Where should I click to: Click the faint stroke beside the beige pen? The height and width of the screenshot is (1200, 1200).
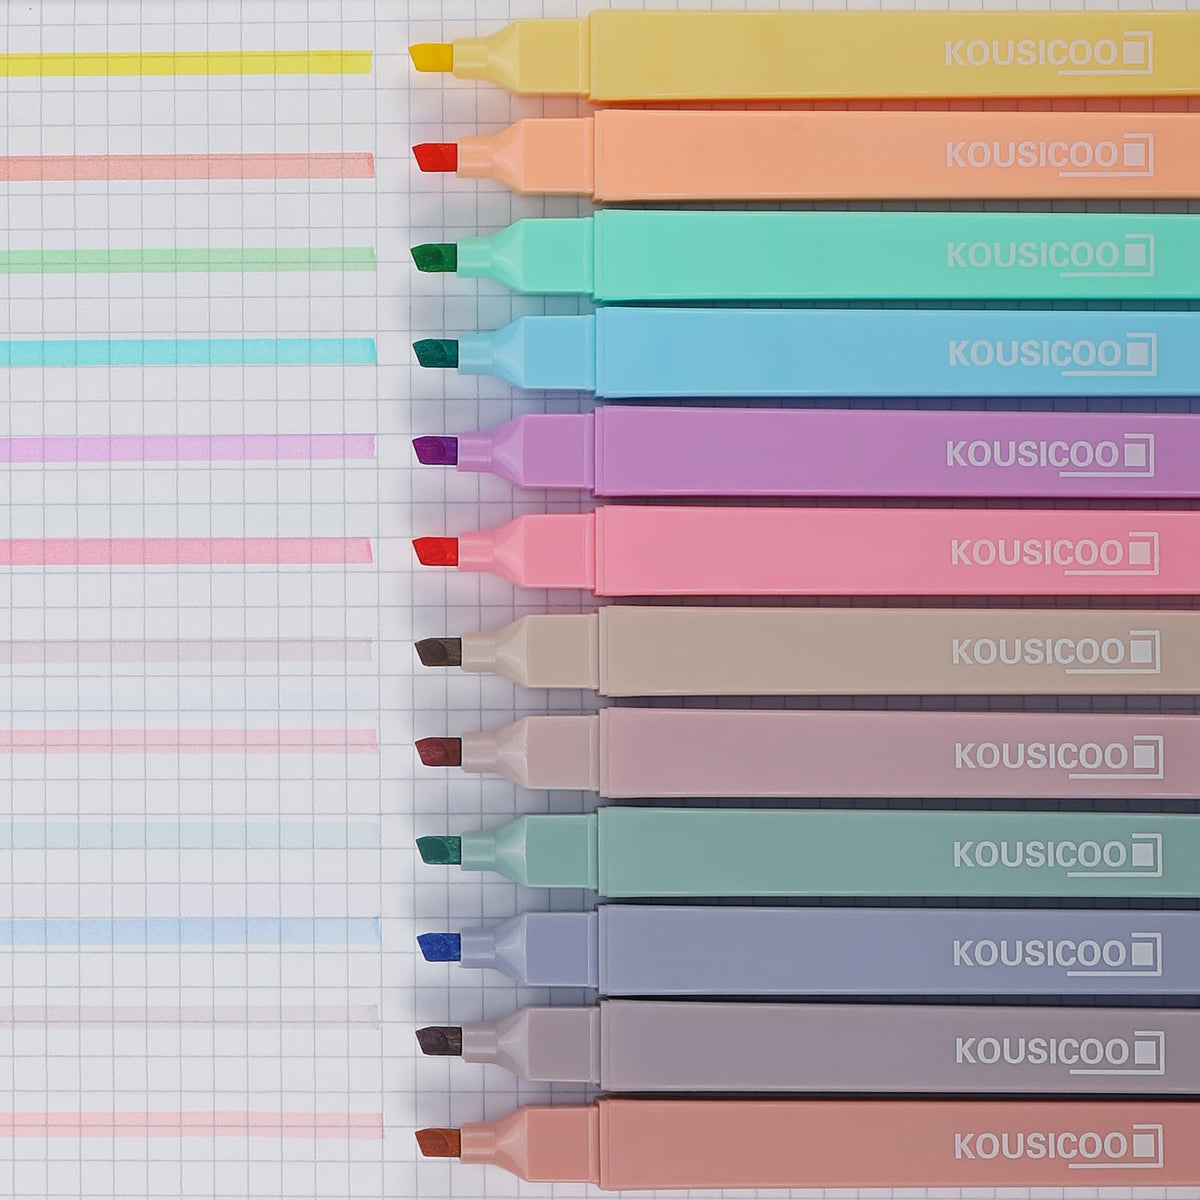[186, 651]
